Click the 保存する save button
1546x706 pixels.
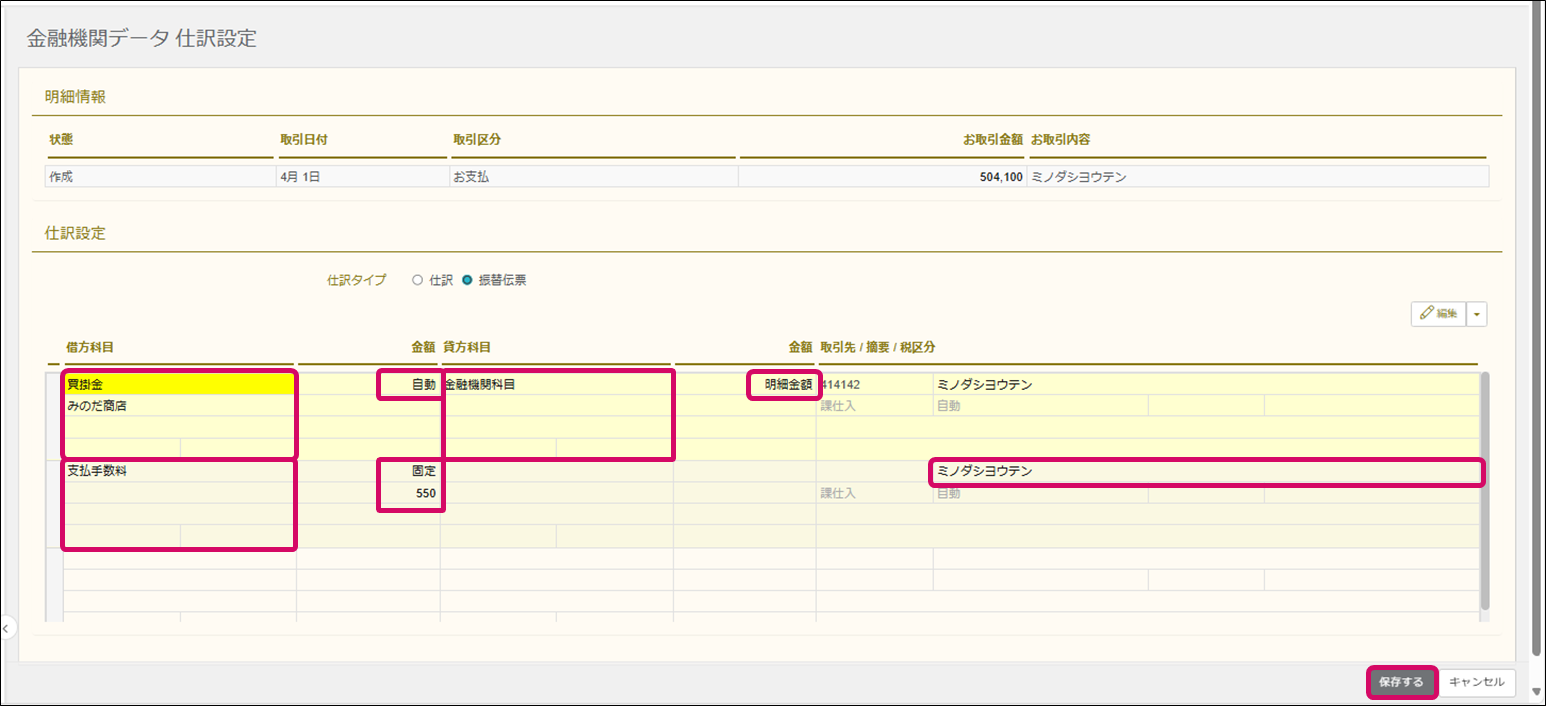pyautogui.click(x=1401, y=682)
